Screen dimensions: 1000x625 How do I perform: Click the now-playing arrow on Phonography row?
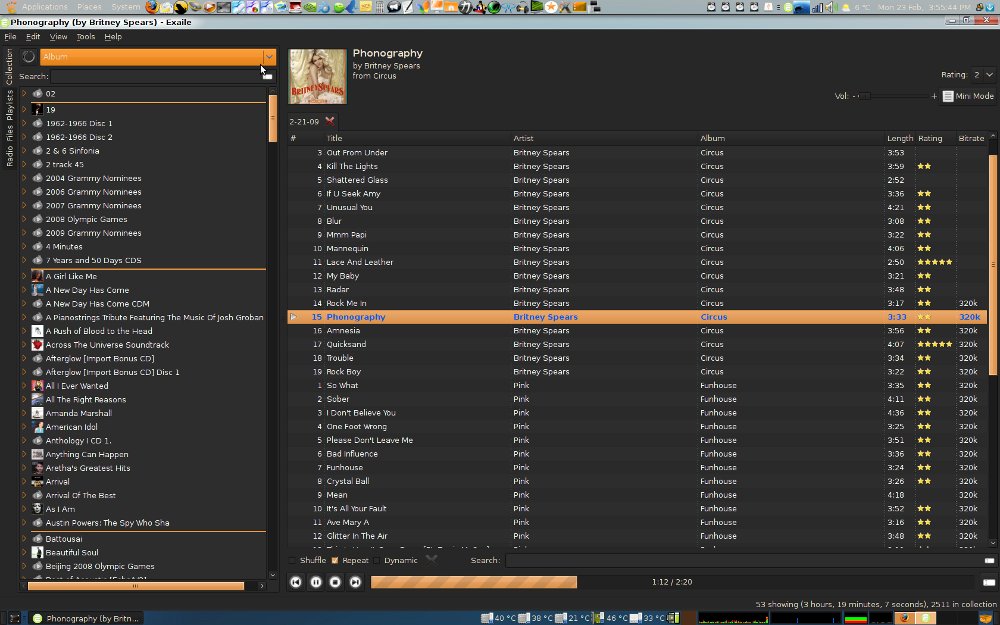coord(293,317)
